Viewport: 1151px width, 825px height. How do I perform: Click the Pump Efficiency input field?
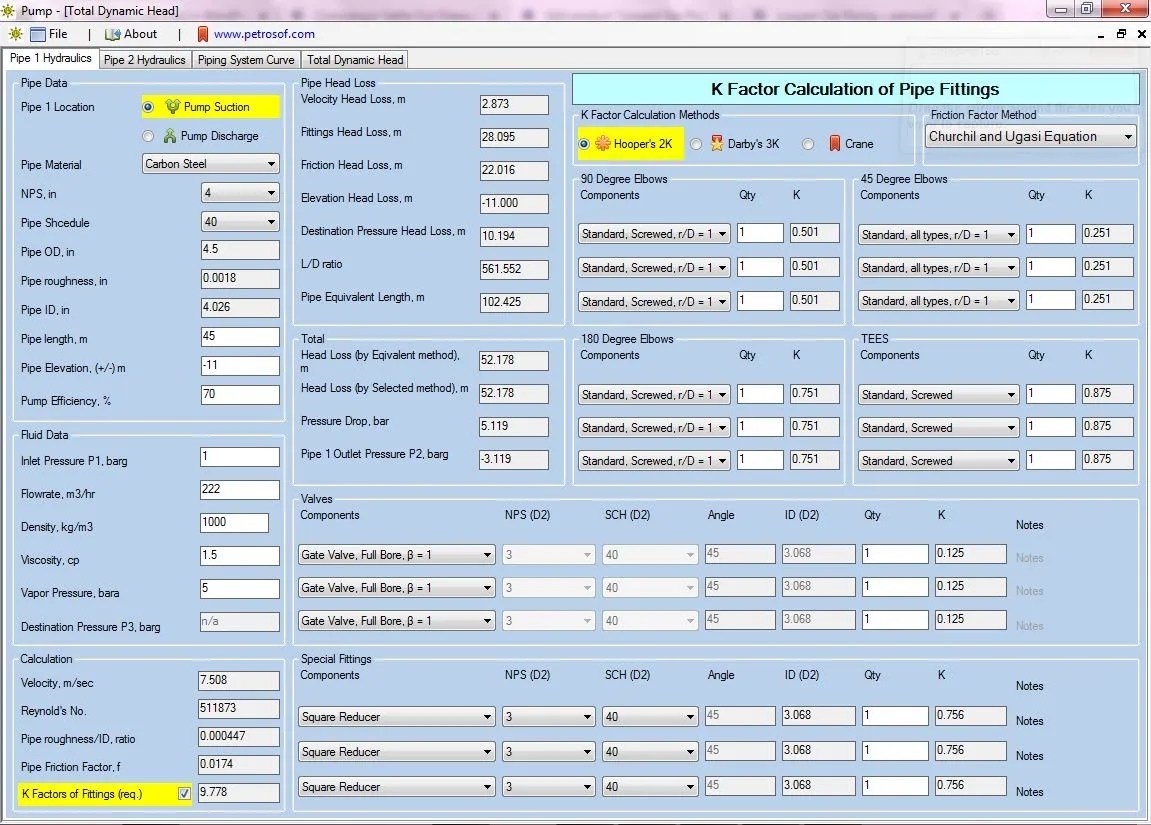[x=240, y=395]
